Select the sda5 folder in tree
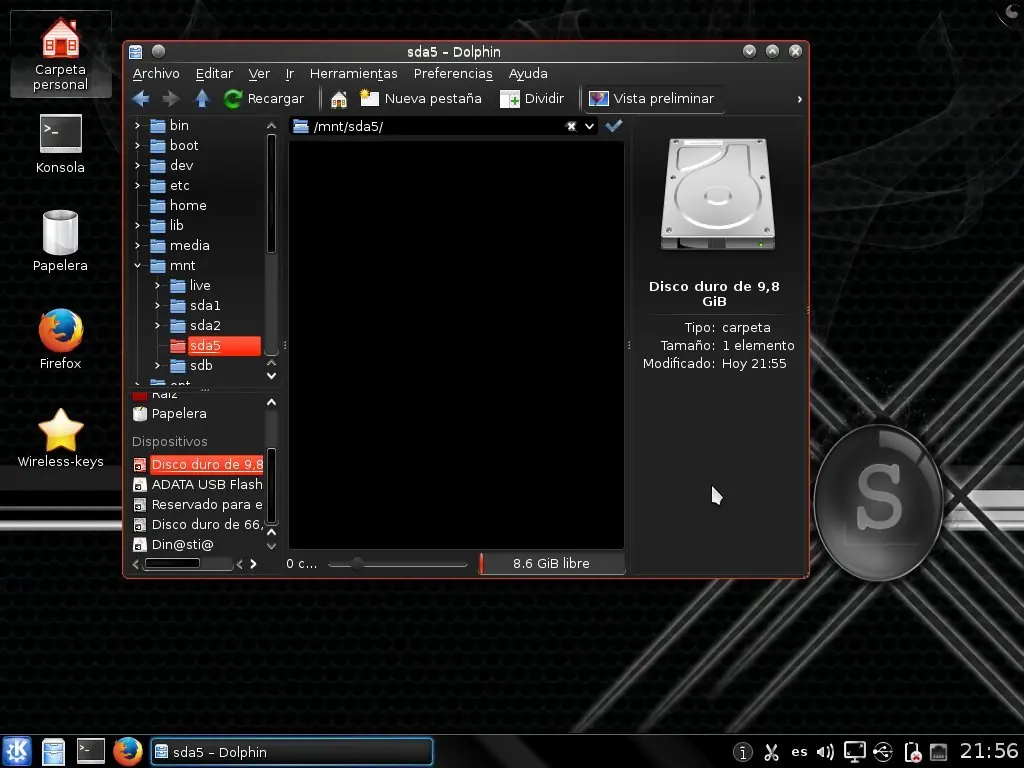Screen dimensions: 1024x768 (215, 345)
